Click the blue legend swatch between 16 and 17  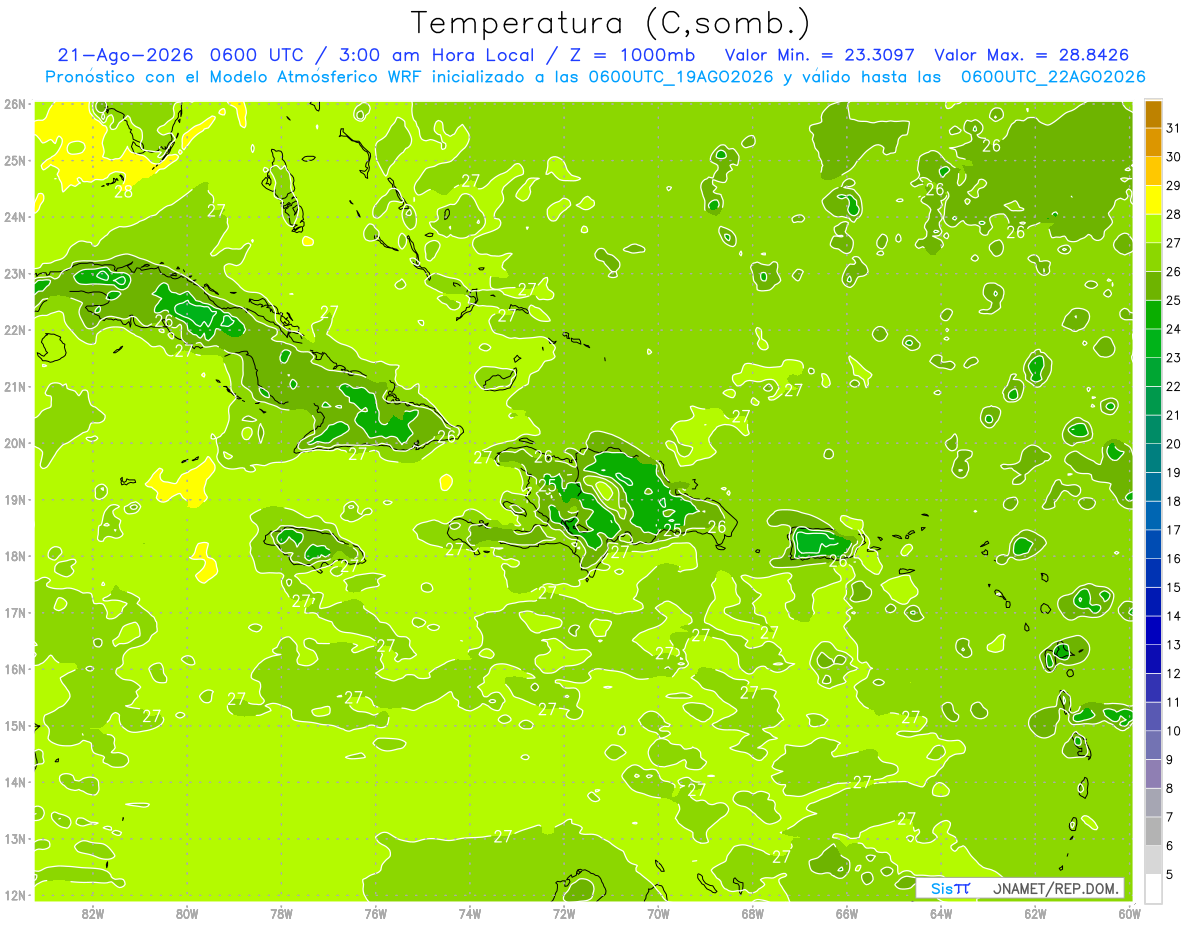tap(1153, 544)
